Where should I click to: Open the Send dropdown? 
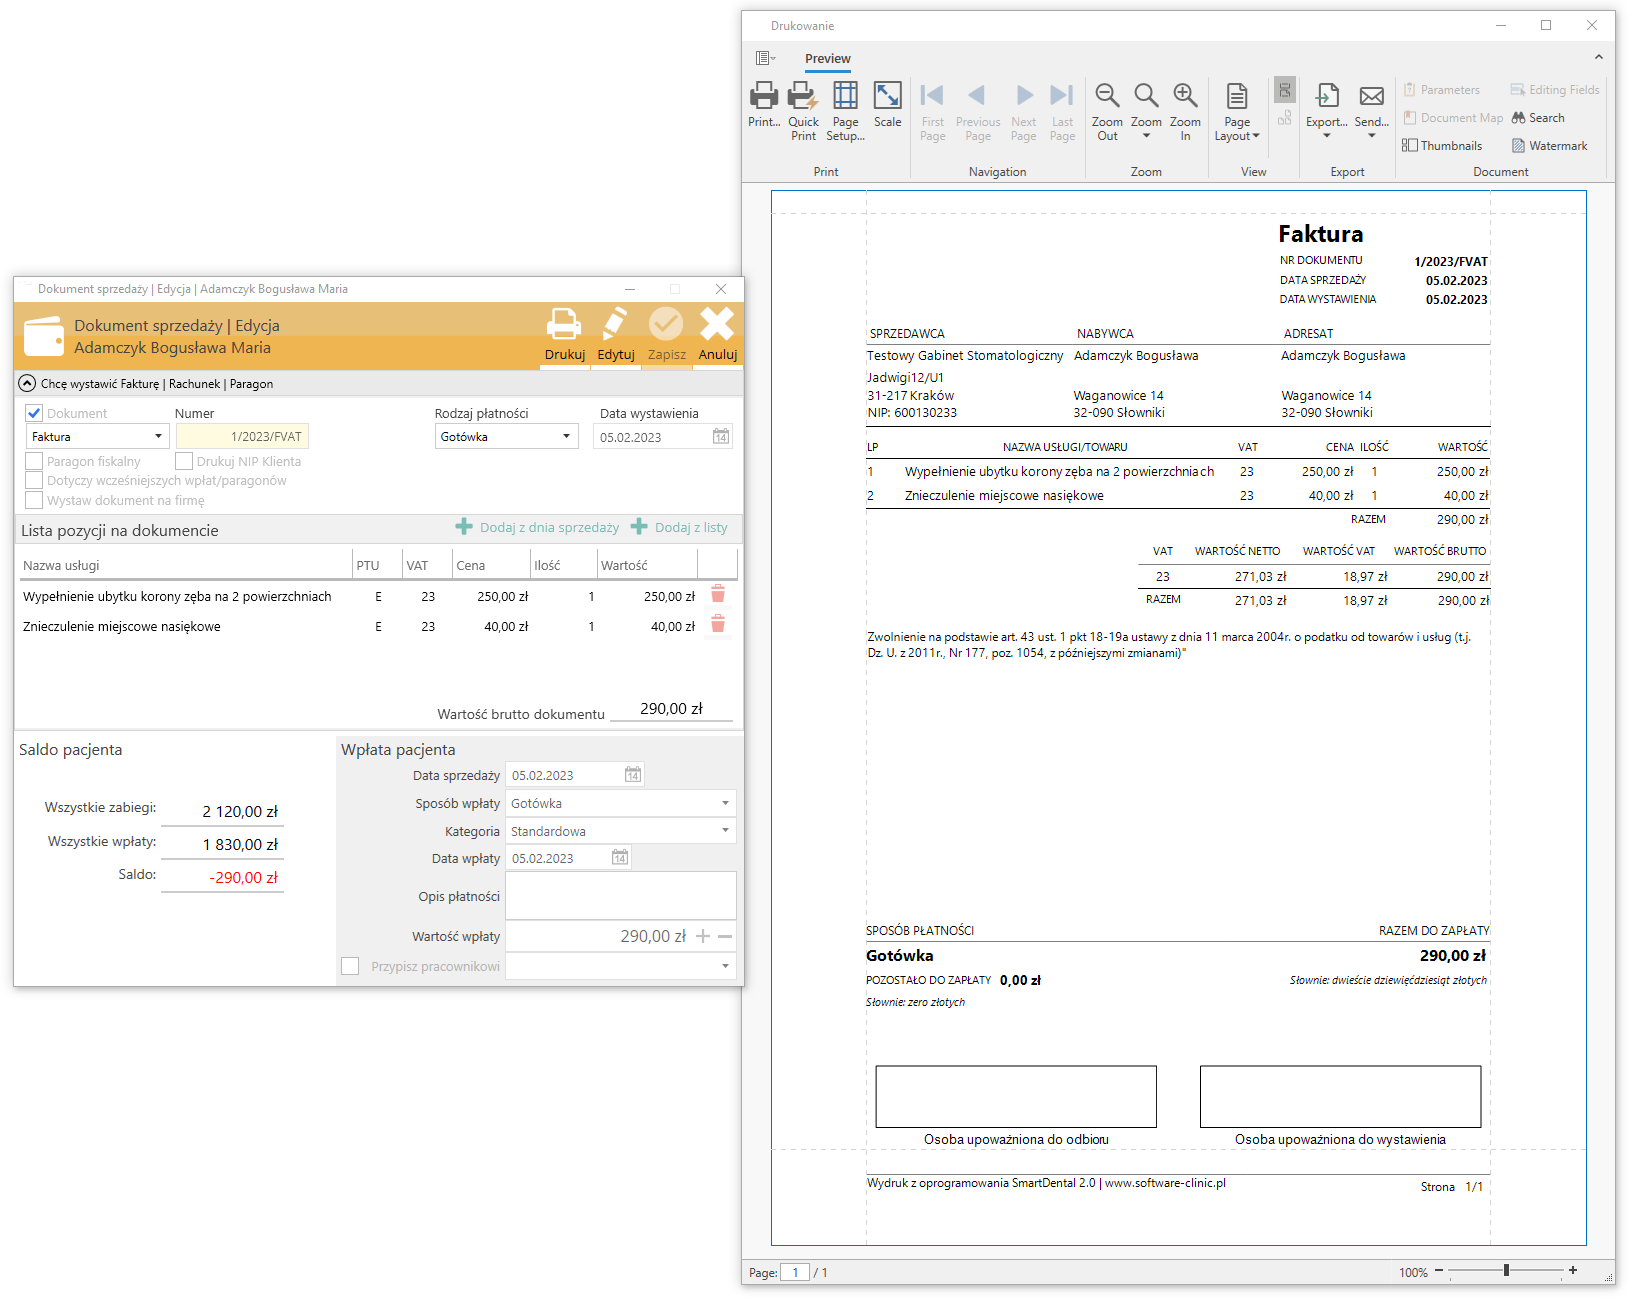[1372, 110]
